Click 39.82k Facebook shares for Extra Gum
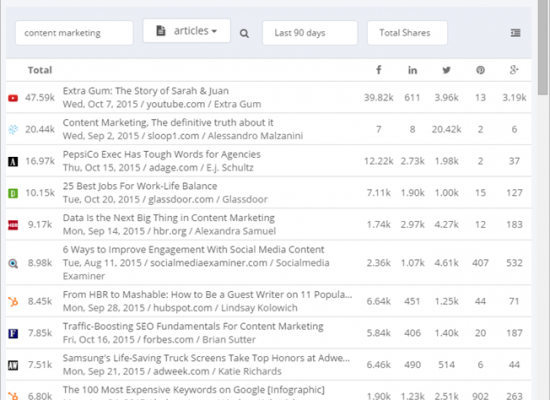Image resolution: width=550 pixels, height=400 pixels. pos(378,98)
